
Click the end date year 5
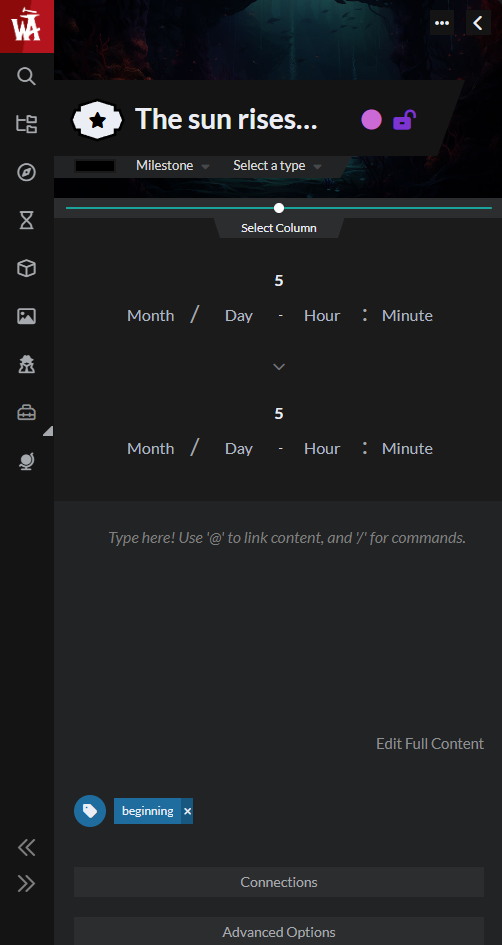(x=278, y=413)
